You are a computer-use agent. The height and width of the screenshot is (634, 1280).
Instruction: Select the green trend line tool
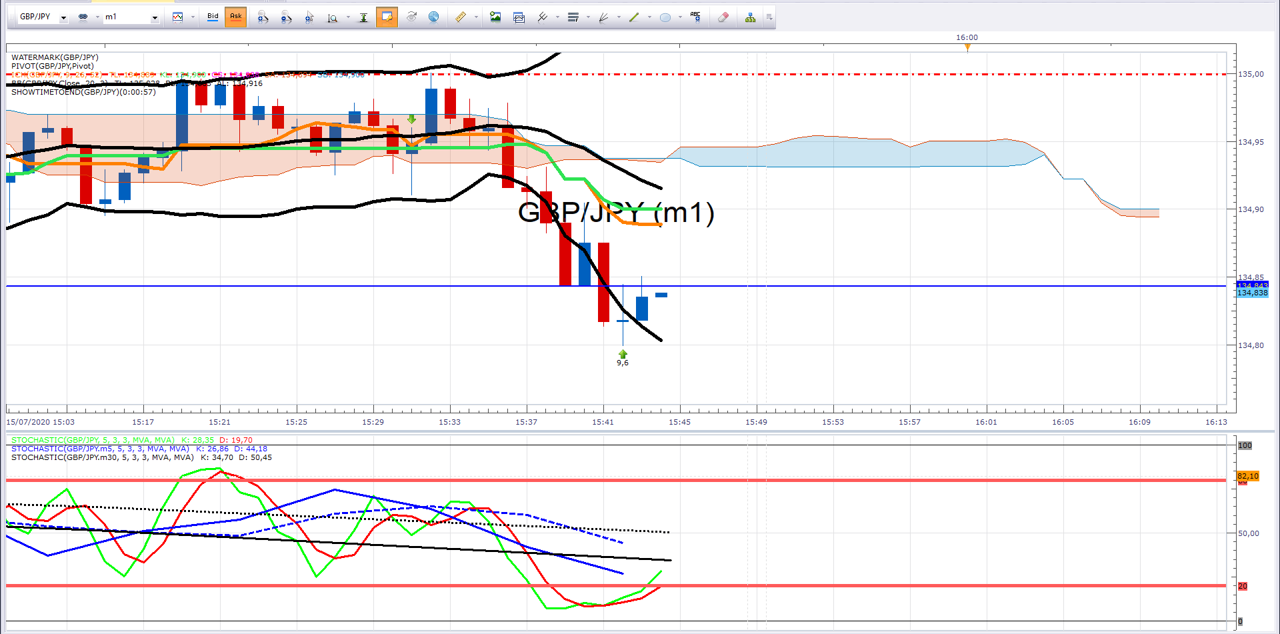click(x=634, y=17)
